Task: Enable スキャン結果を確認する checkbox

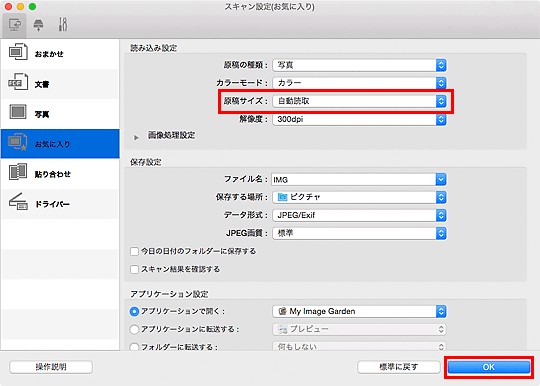Action: click(134, 269)
